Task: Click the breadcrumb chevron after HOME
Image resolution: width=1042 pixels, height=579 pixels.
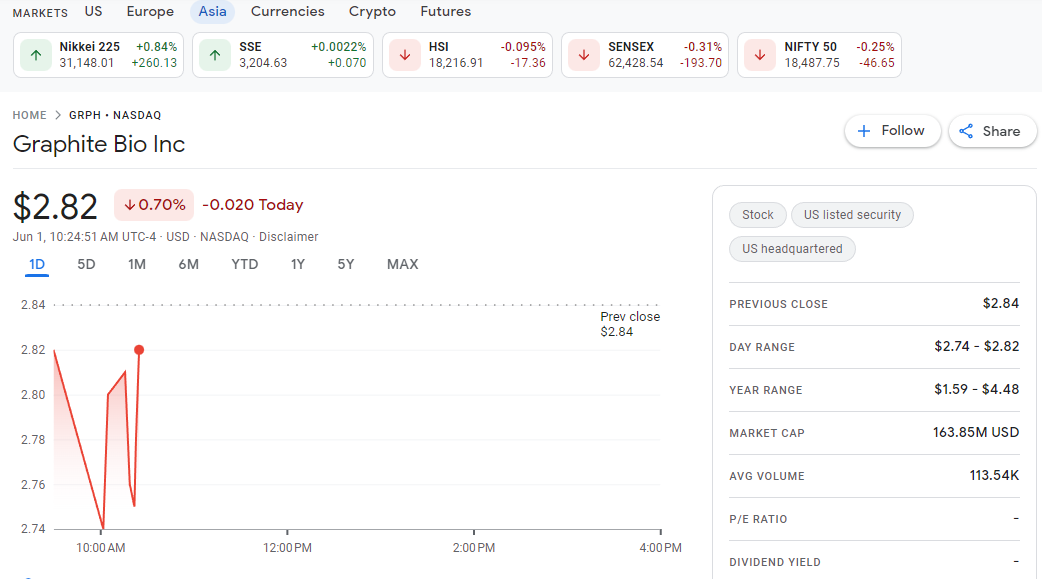Action: pyautogui.click(x=58, y=115)
